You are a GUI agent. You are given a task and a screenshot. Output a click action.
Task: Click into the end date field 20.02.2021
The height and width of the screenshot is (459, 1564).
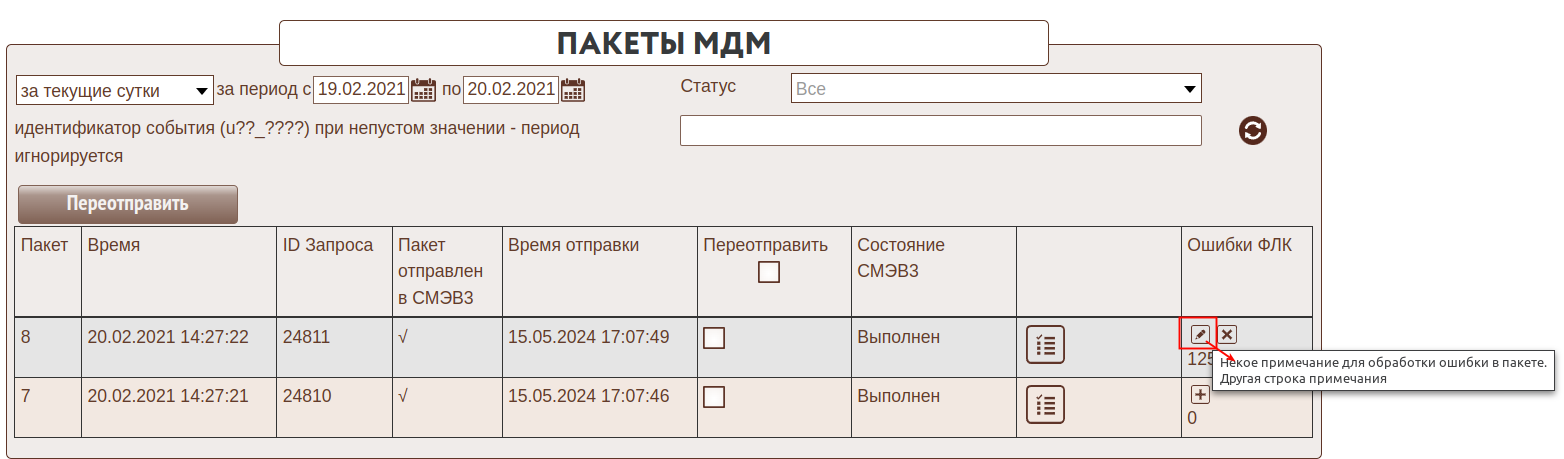[x=510, y=89]
